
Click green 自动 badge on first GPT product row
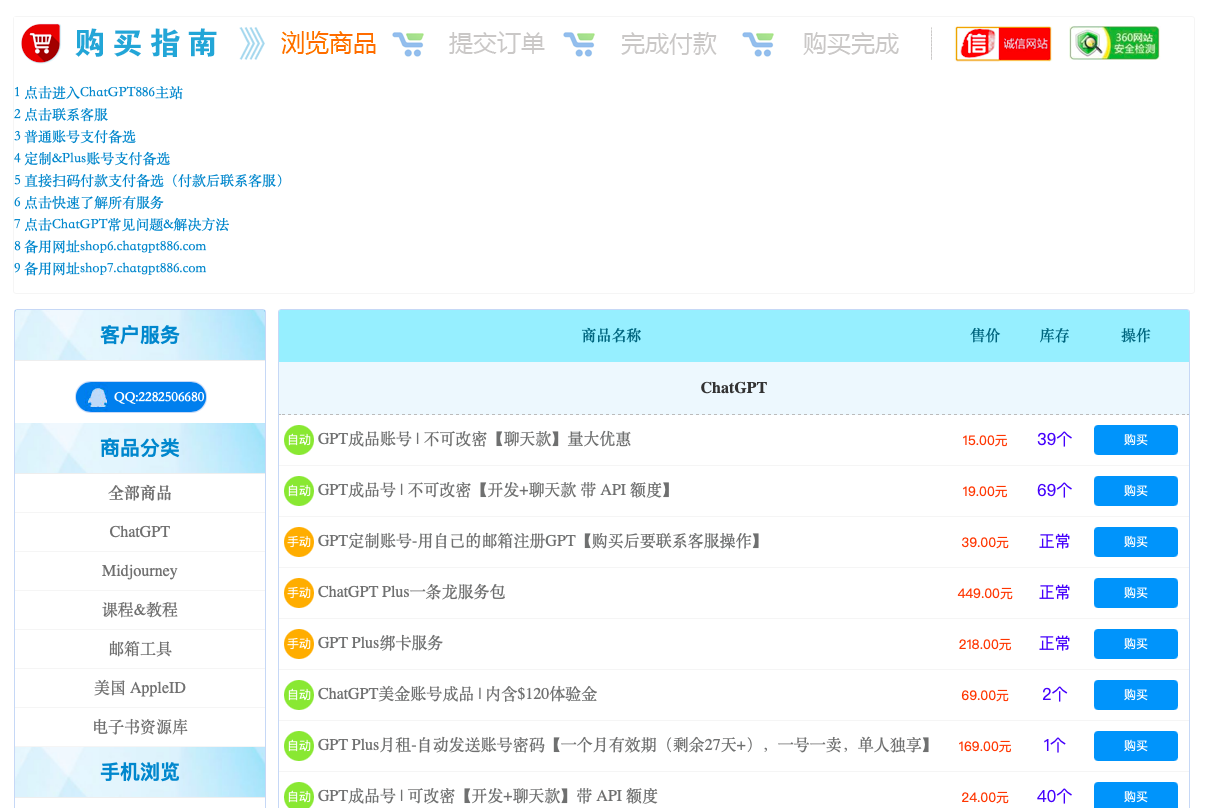pos(298,440)
